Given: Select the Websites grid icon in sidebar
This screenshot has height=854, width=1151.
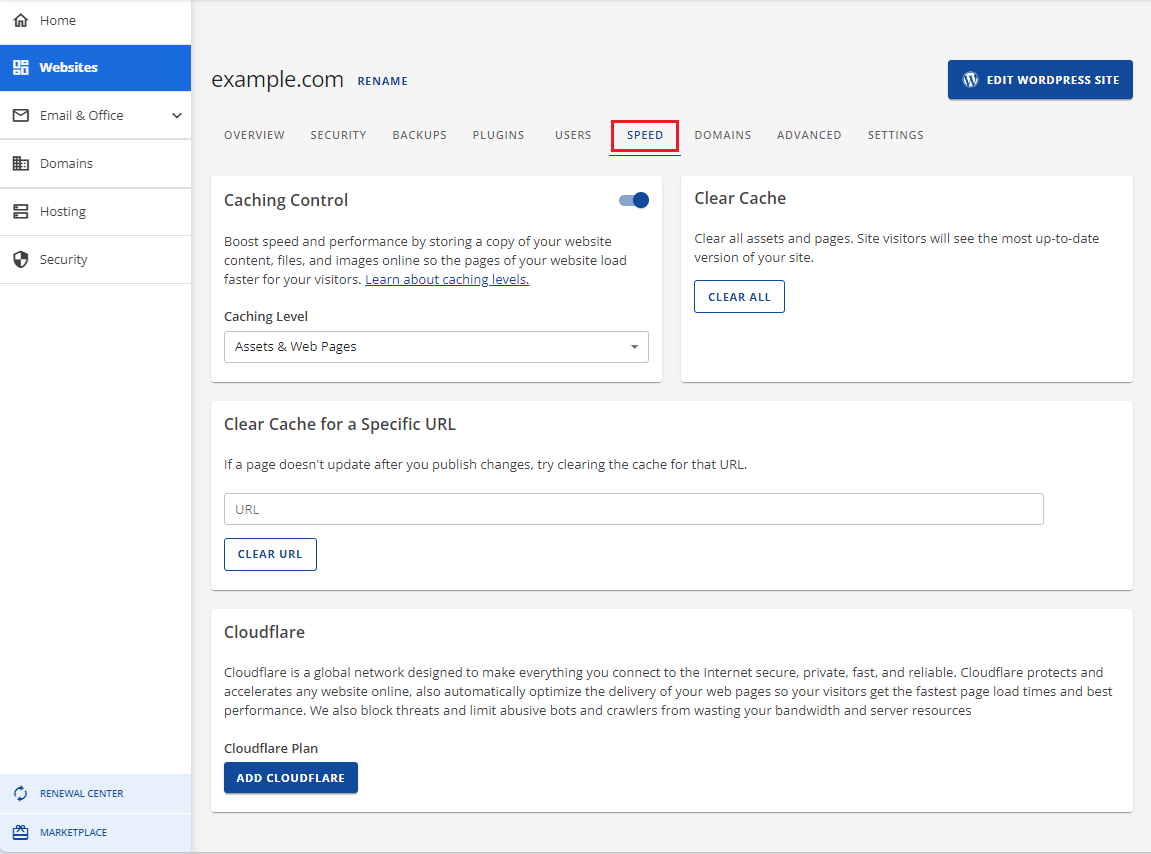Looking at the screenshot, I should click(20, 67).
